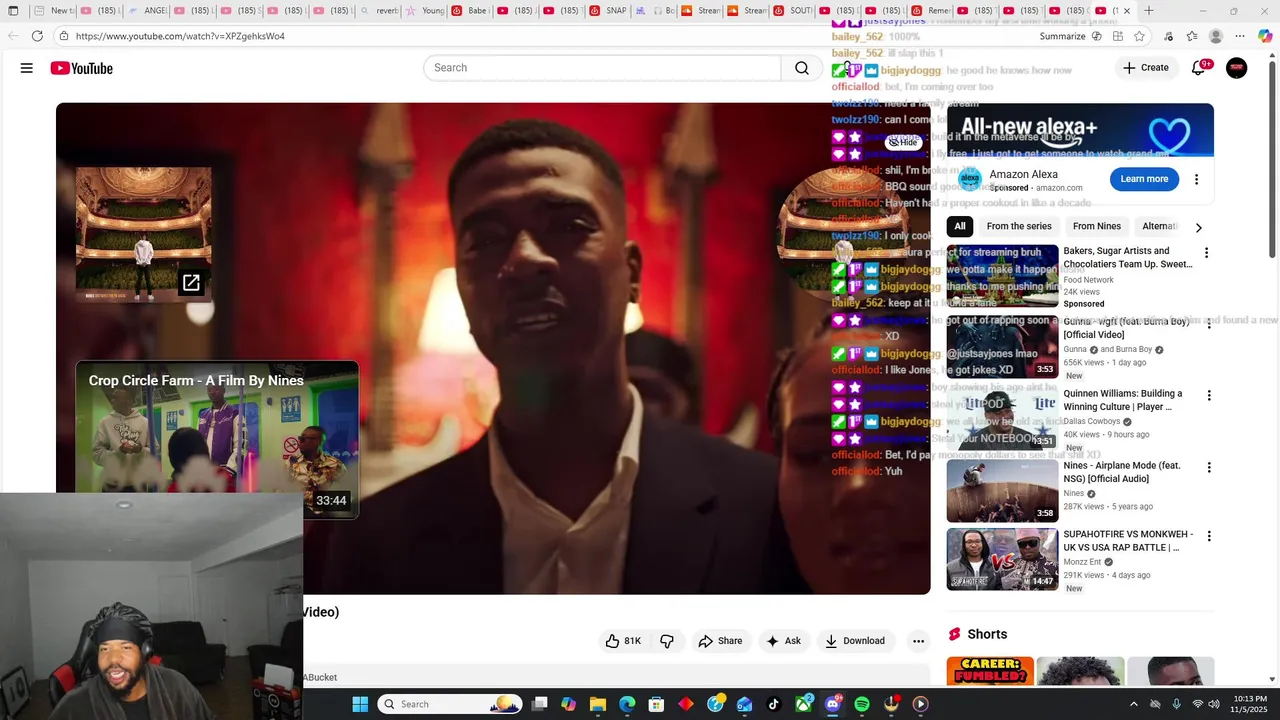1280x720 pixels.
Task: Click the Amazon Alexa advertiser name
Action: click(x=1023, y=174)
